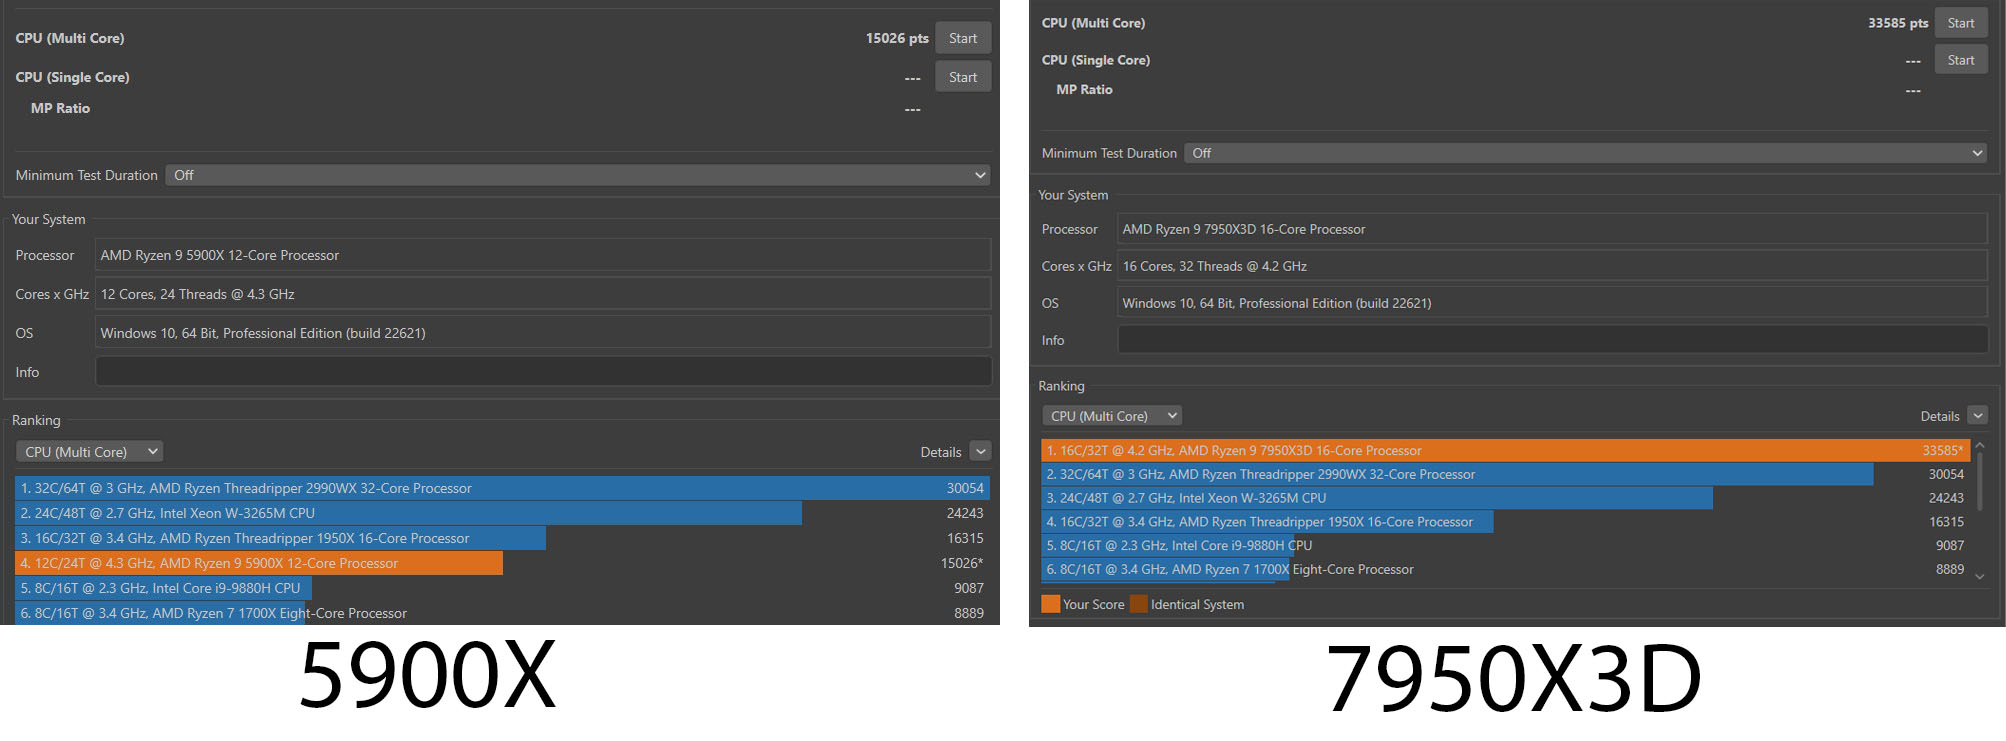Start CPU Multi Core test in 5900X panel
This screenshot has height=741, width=2006.
pos(963,38)
